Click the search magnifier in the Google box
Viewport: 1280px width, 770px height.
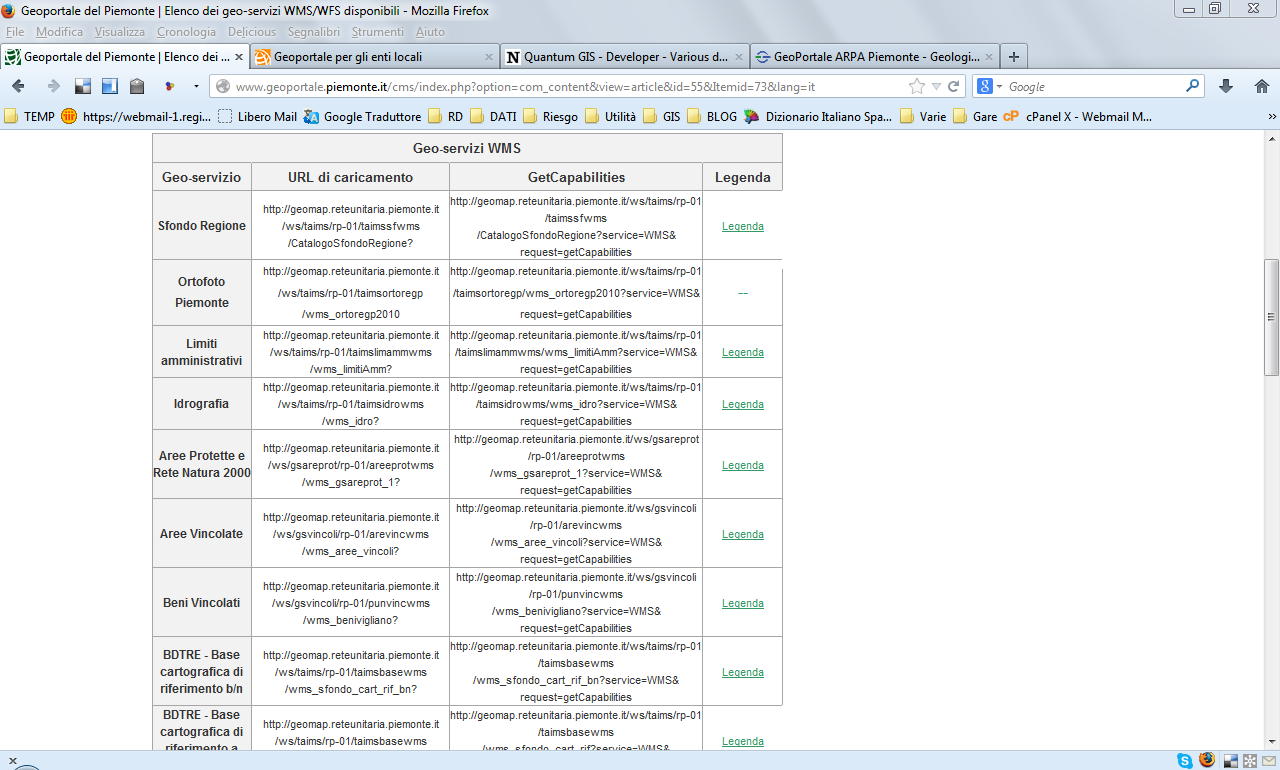point(1193,87)
